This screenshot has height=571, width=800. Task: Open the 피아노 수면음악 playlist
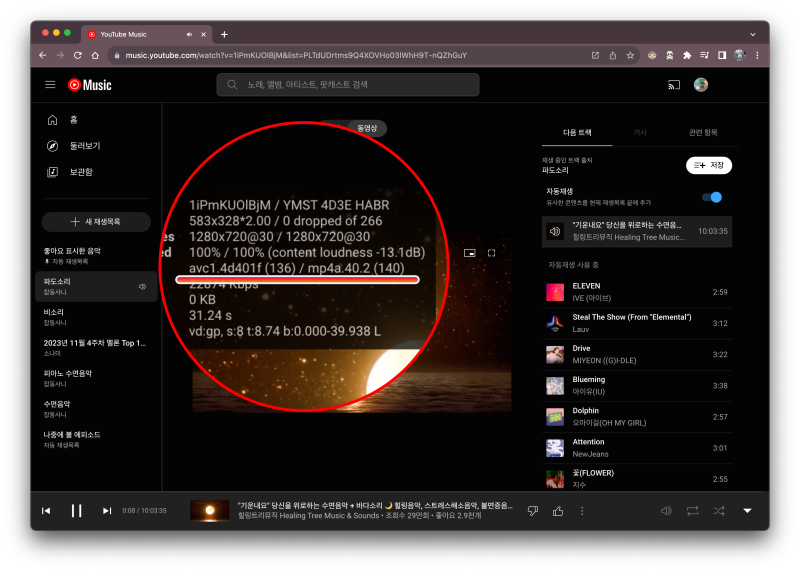(95, 378)
